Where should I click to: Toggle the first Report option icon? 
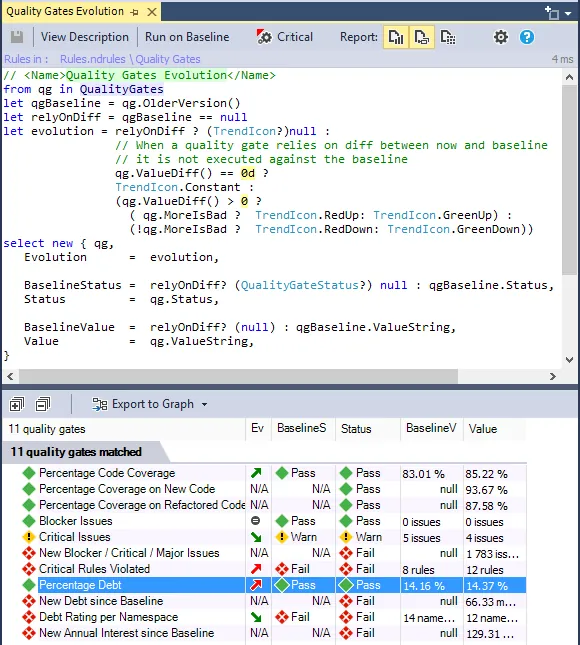396,37
